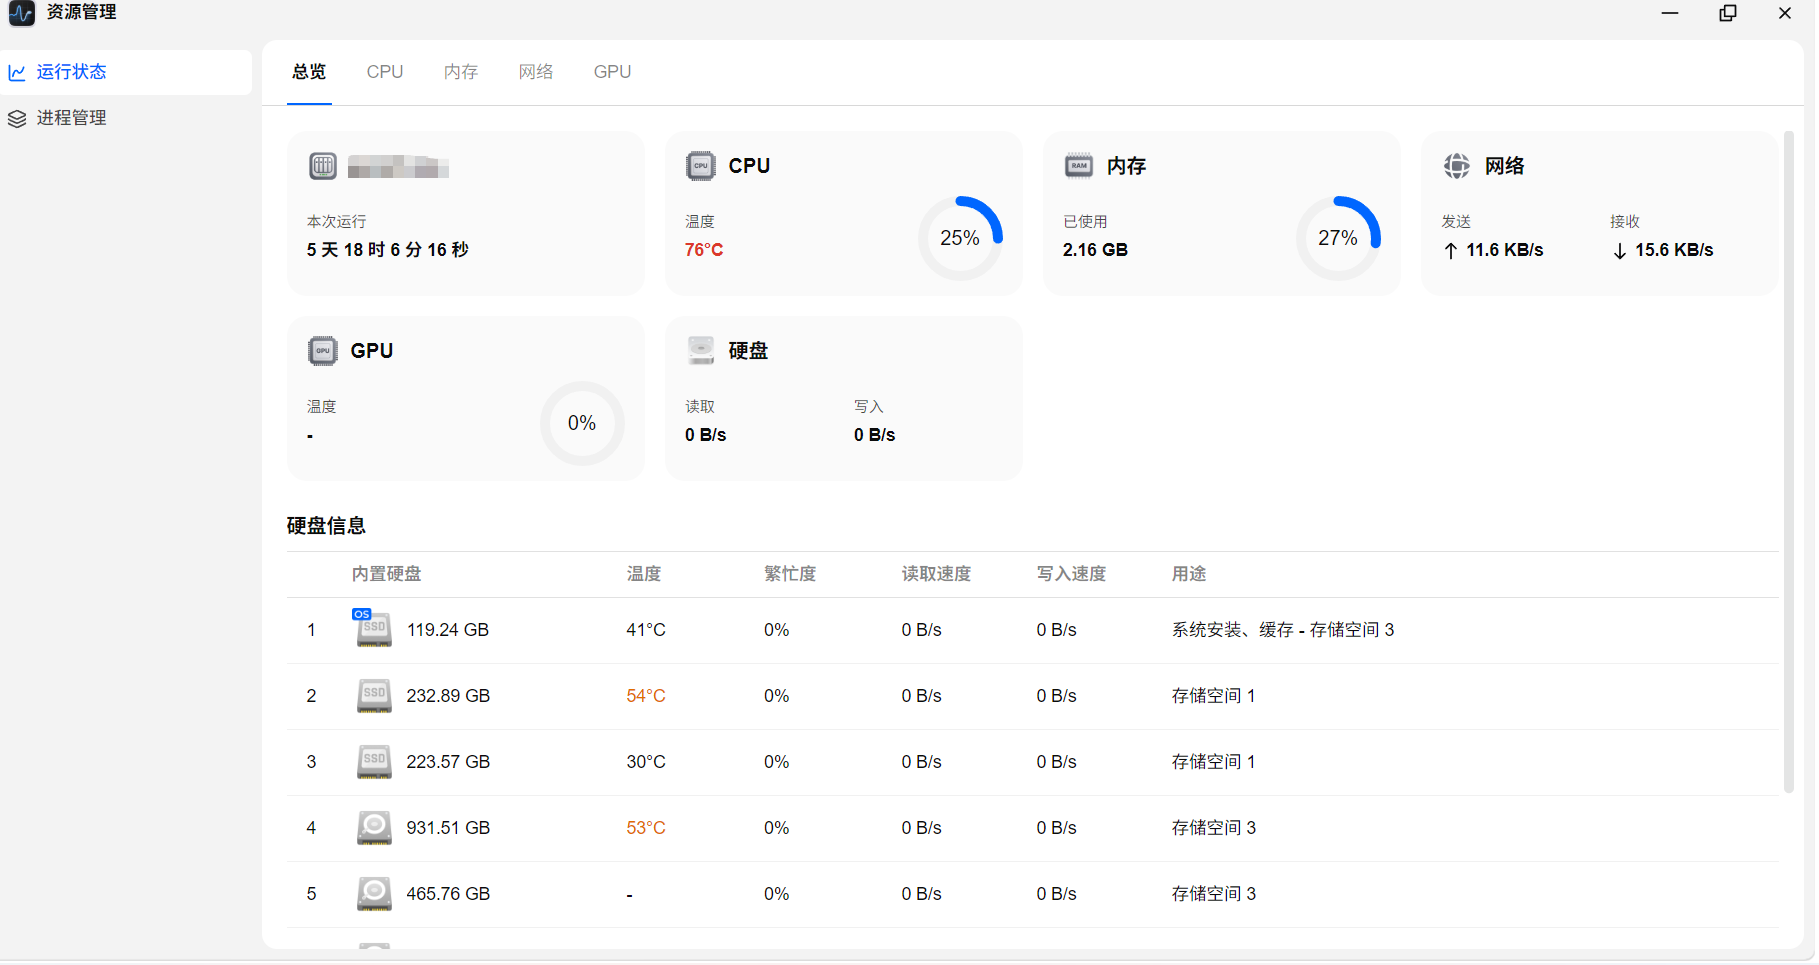Viewport: 1819px width, 965px height.
Task: Click the 内置硬盘 column header
Action: pyautogui.click(x=386, y=574)
